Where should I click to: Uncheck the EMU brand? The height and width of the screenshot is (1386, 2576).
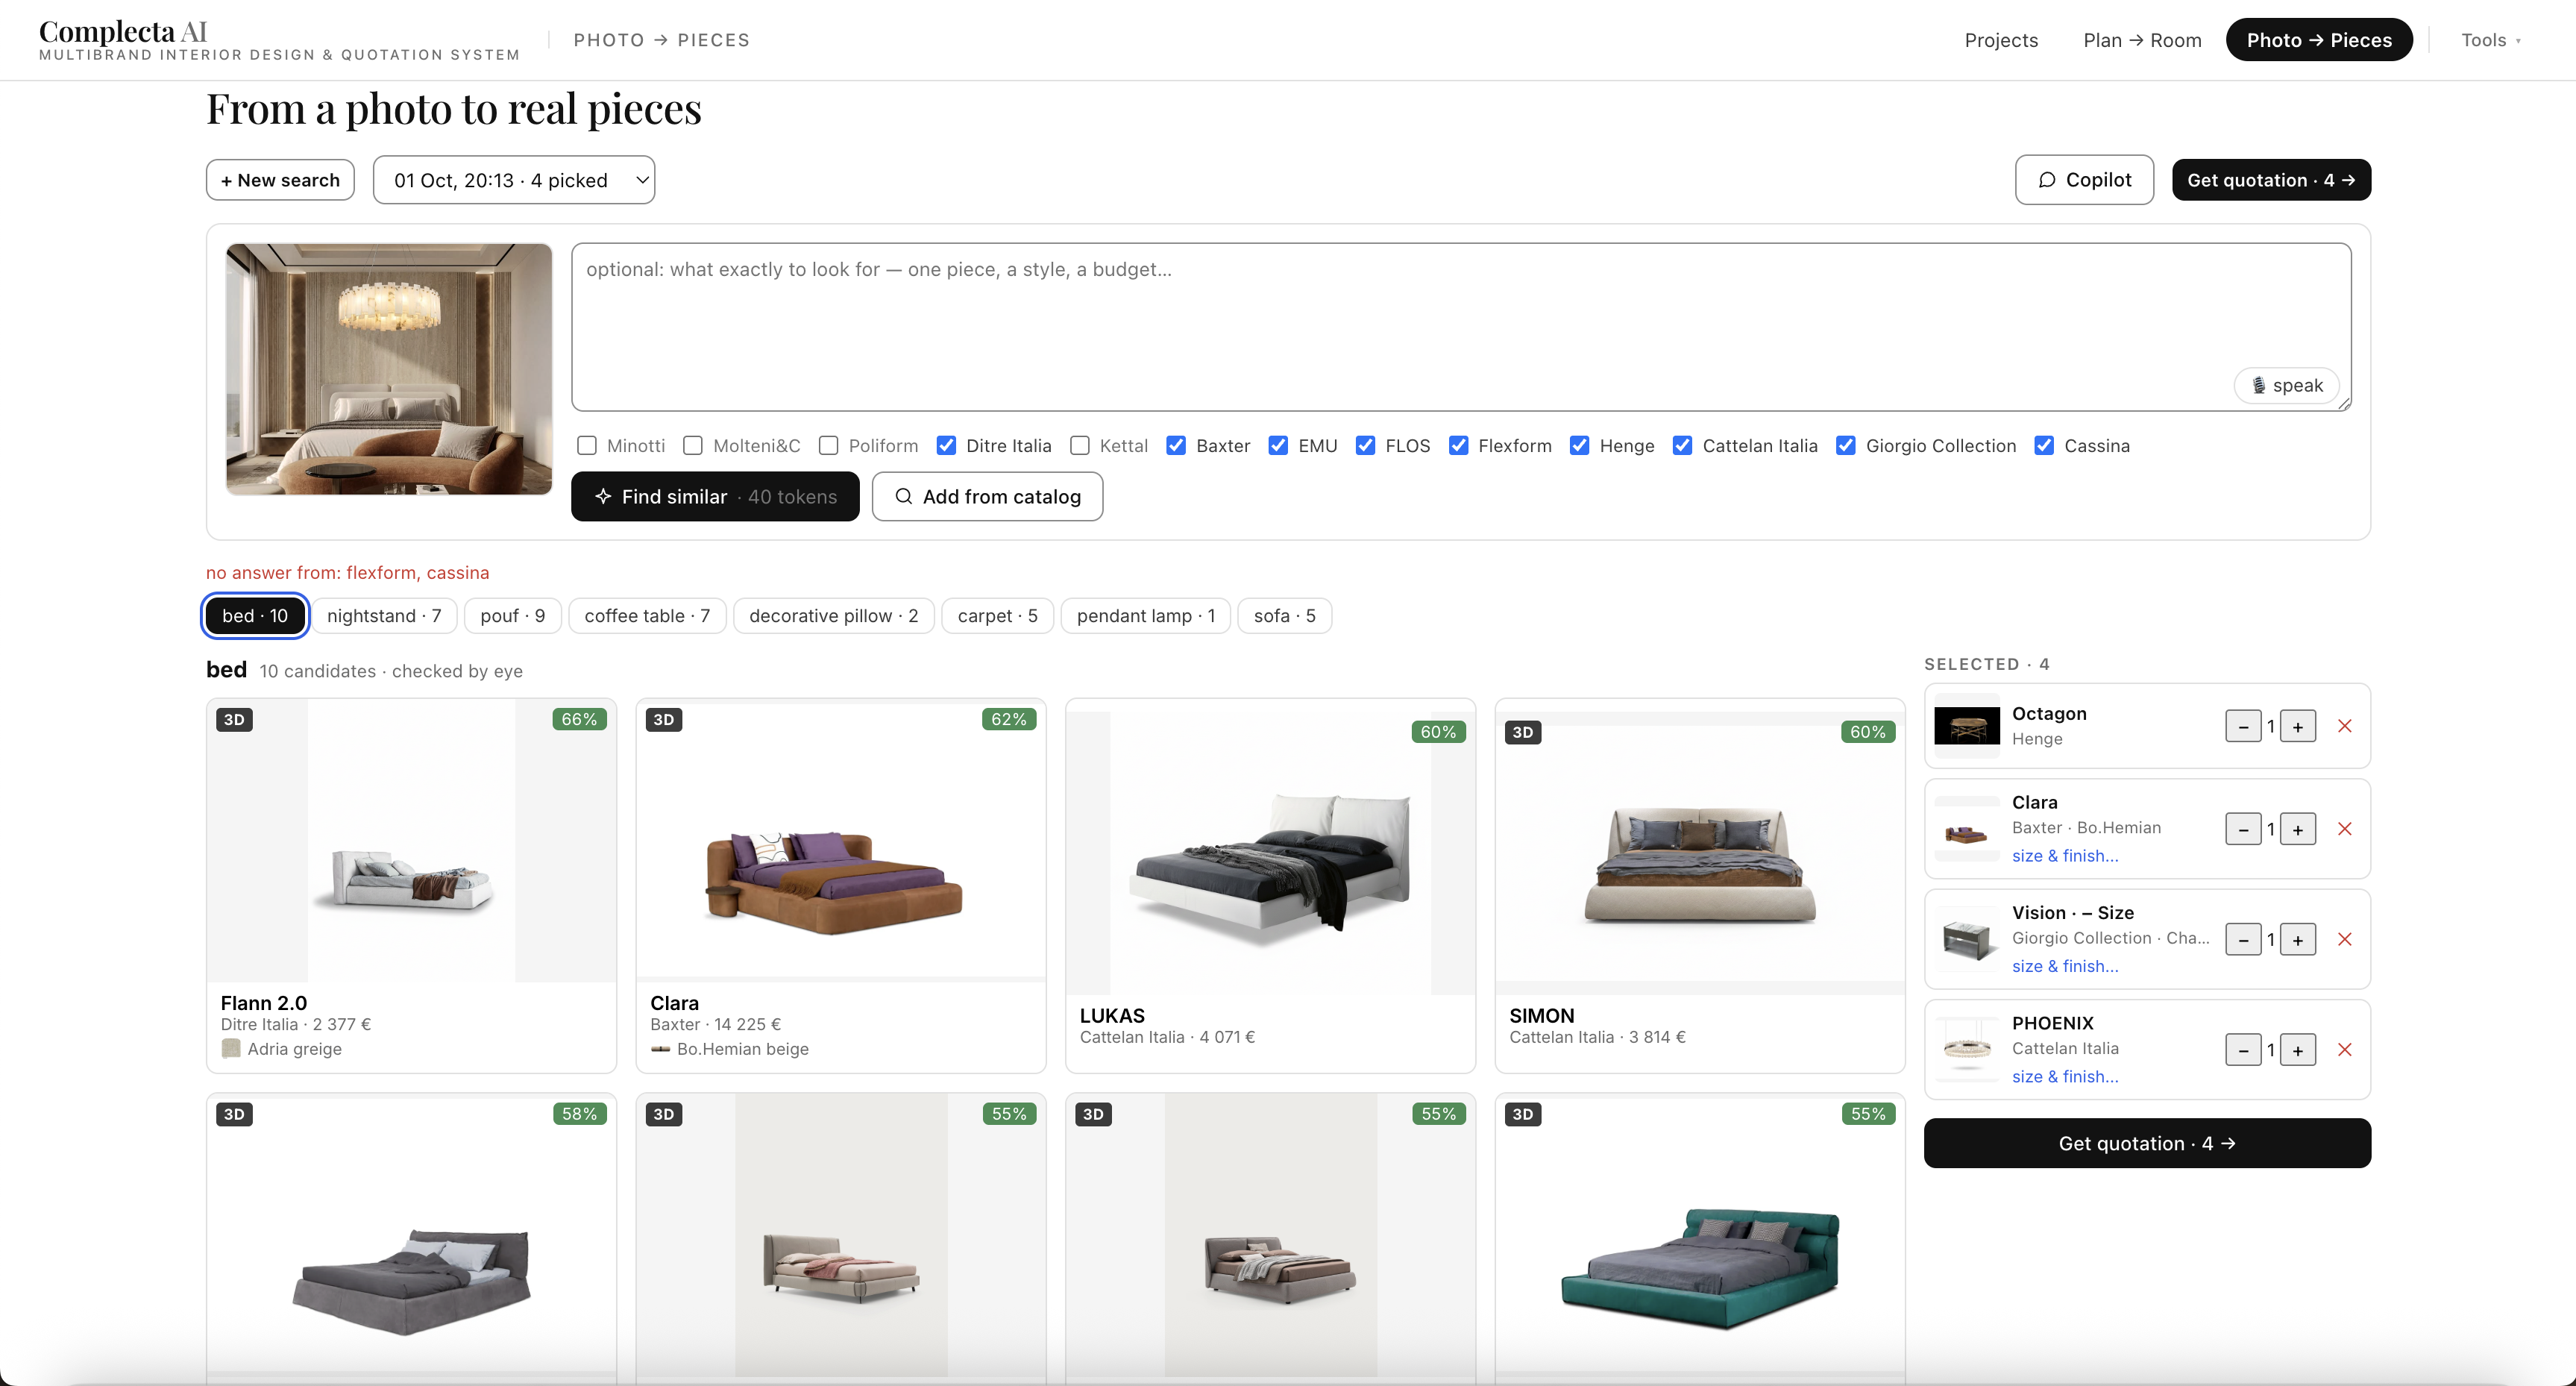click(x=1278, y=446)
